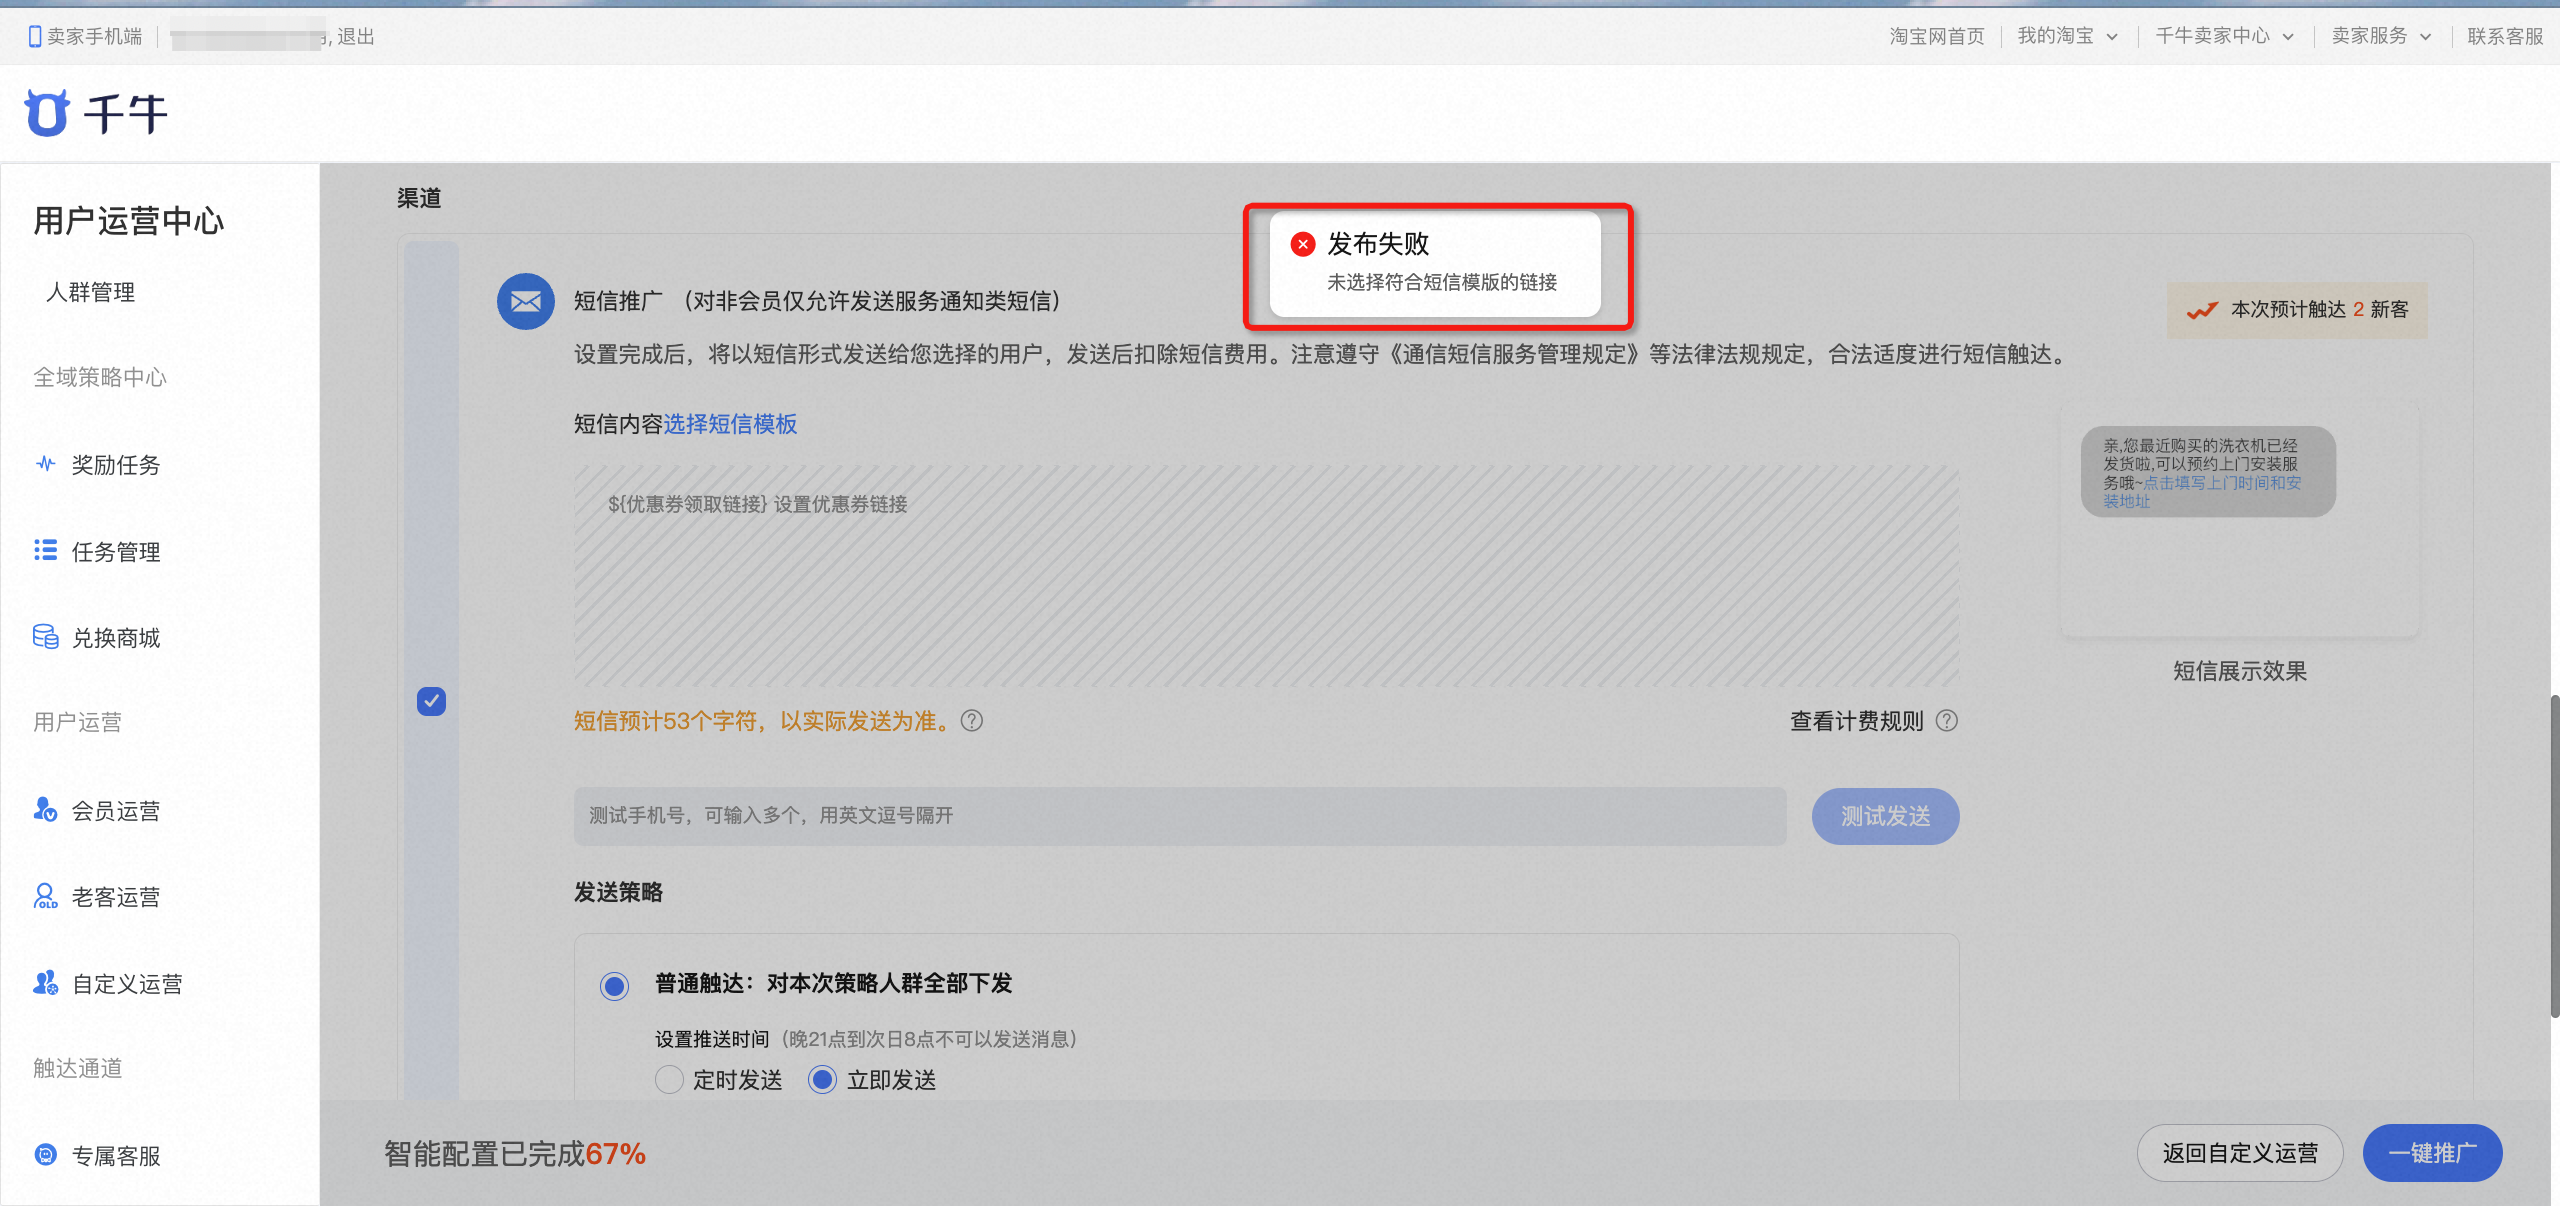Click the 专属客服 chat icon
This screenshot has width=2560, height=1206.
click(46, 1155)
